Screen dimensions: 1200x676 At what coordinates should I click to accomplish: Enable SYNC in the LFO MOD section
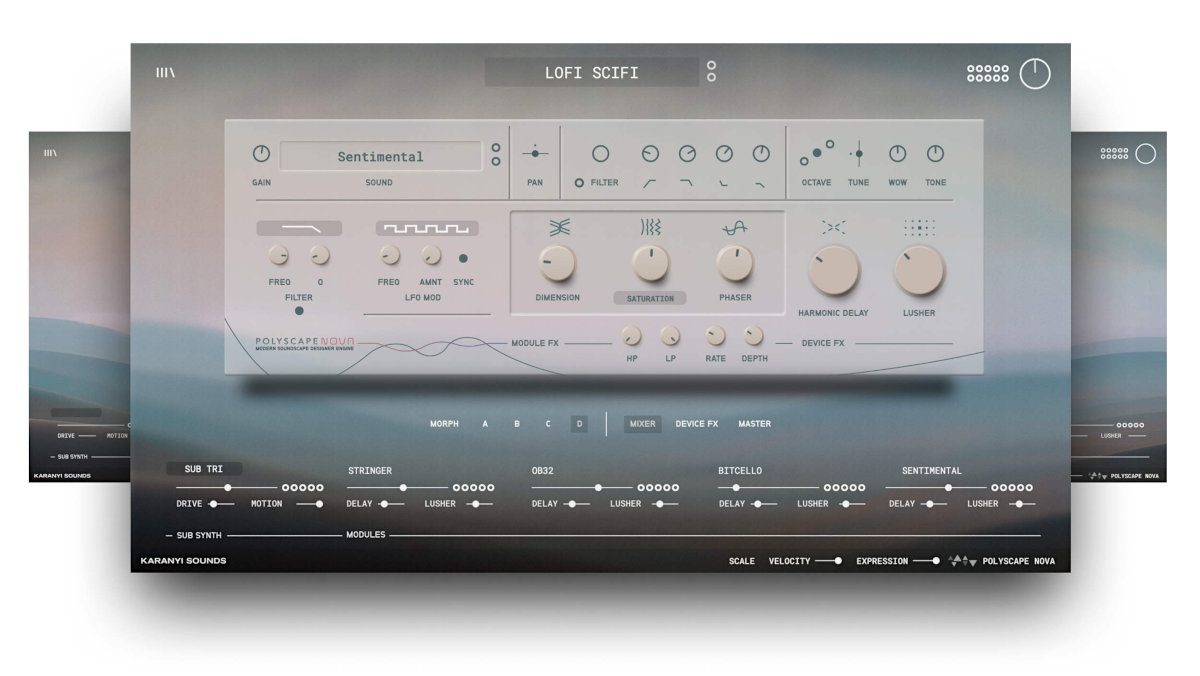pyautogui.click(x=462, y=258)
